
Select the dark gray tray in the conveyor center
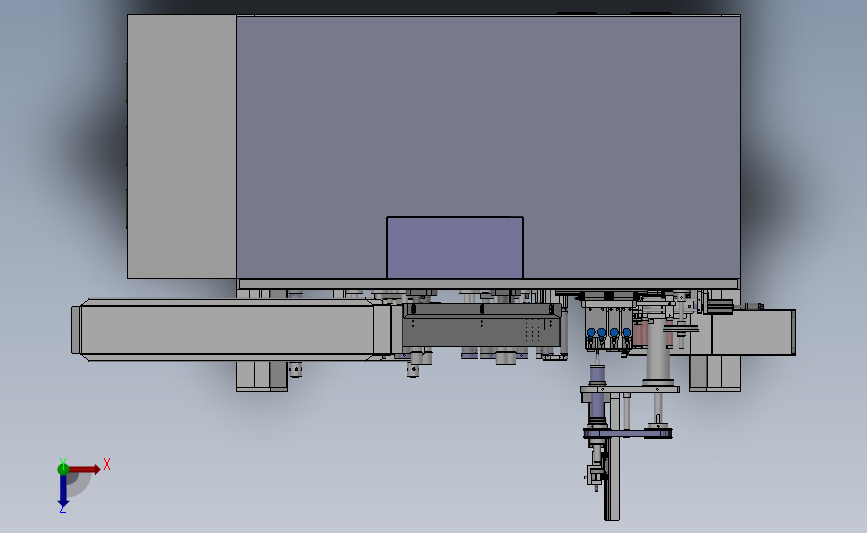pyautogui.click(x=481, y=325)
